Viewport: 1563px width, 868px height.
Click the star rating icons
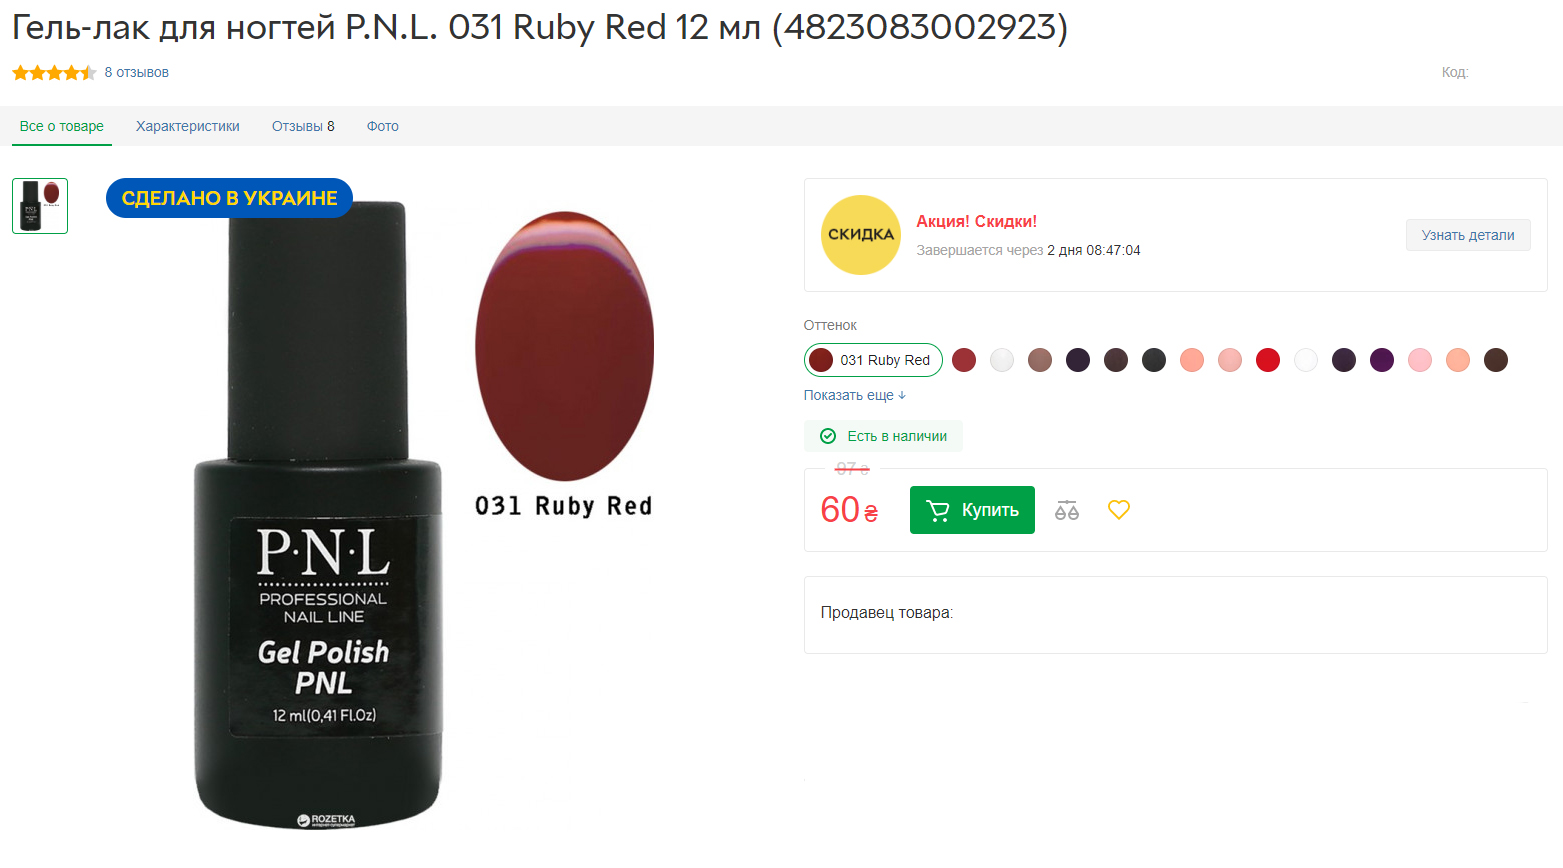pyautogui.click(x=54, y=72)
